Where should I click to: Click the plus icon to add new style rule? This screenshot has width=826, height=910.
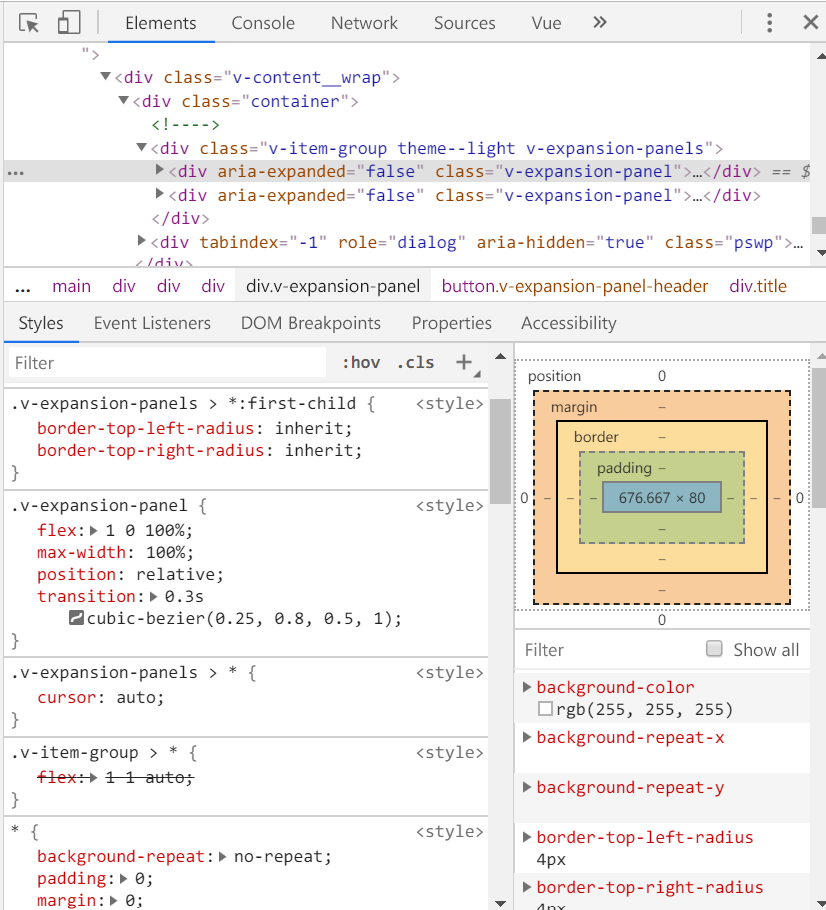pyautogui.click(x=466, y=362)
